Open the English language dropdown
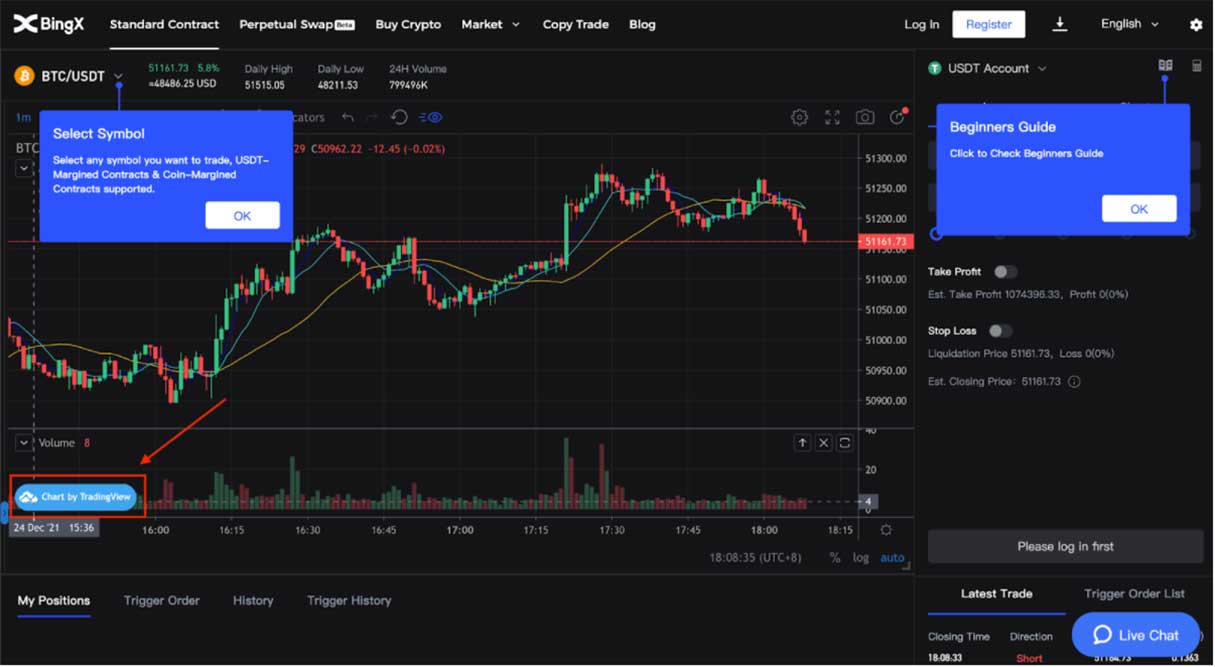This screenshot has height=667, width=1215. click(1130, 24)
